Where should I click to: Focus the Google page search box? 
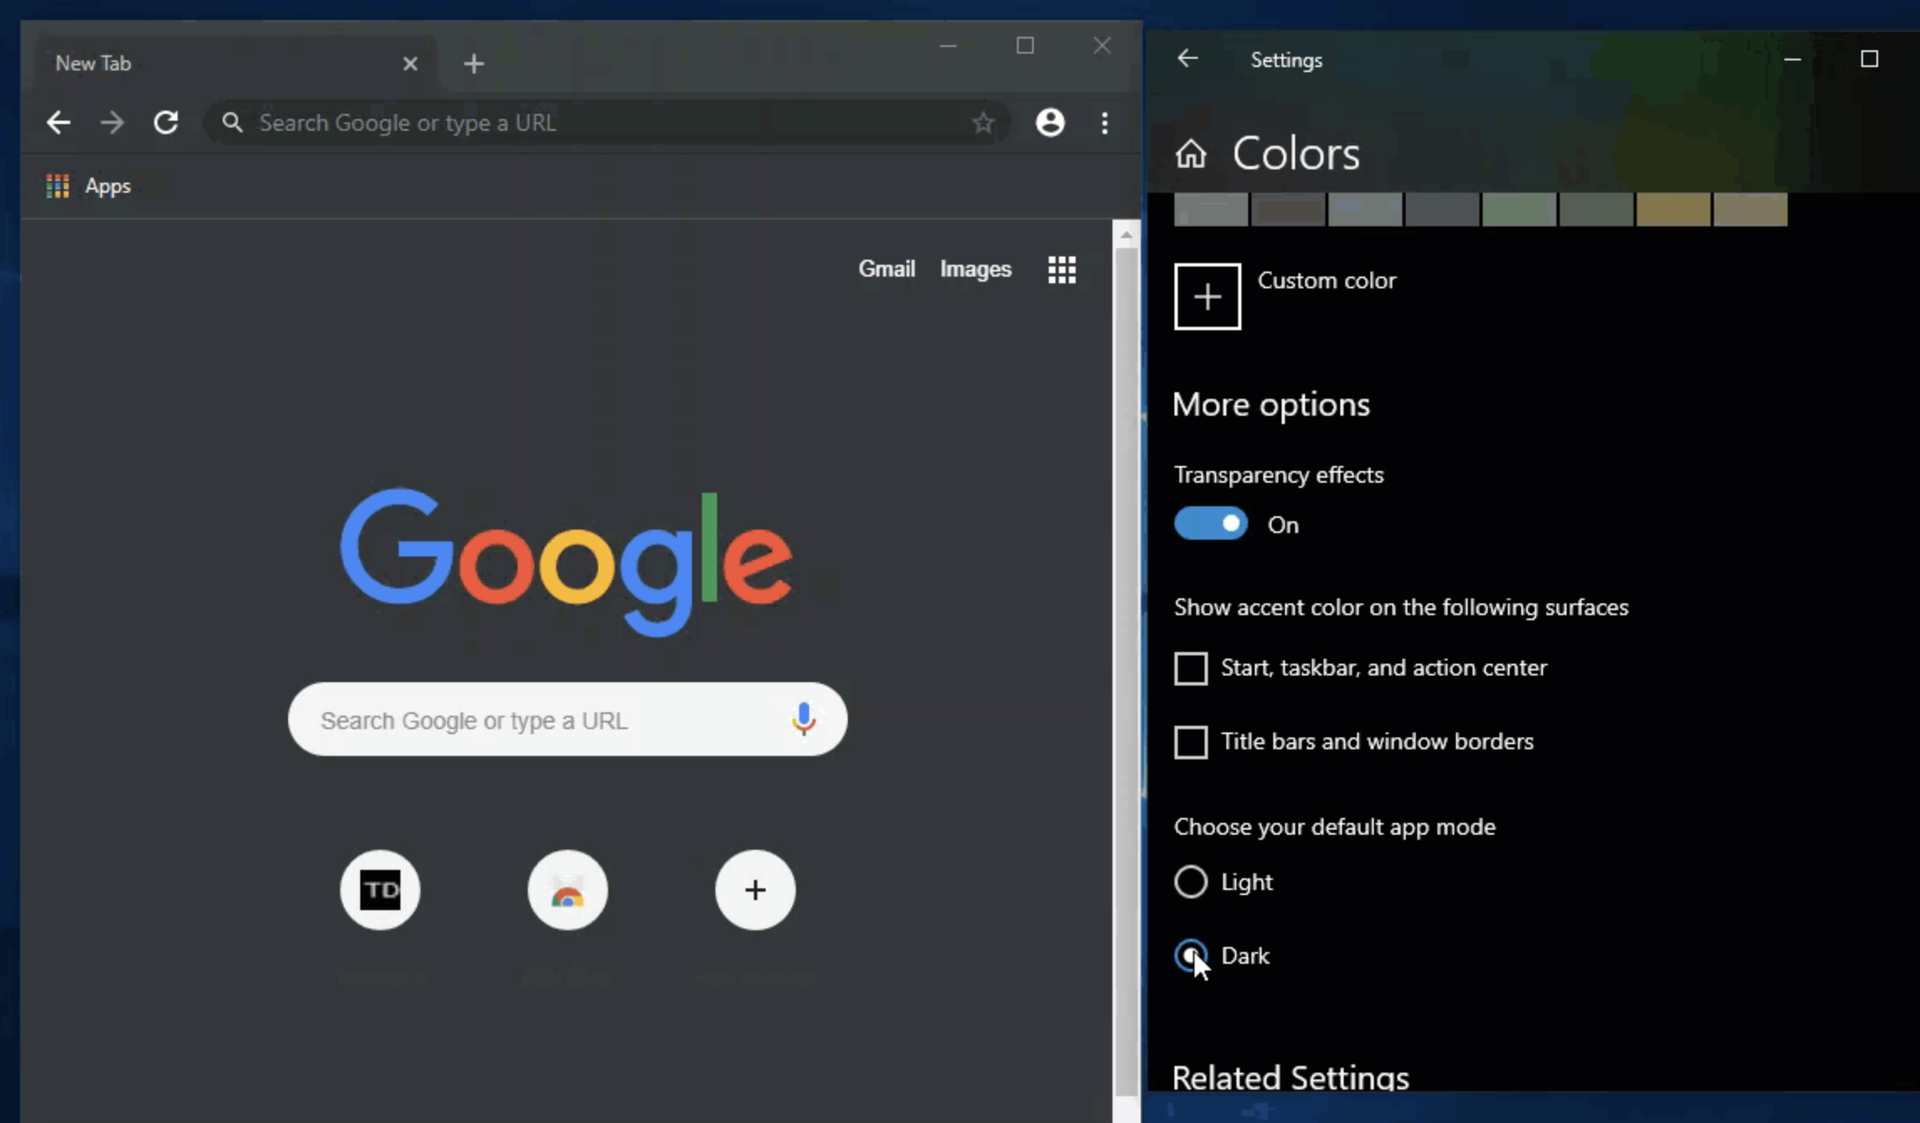tap(567, 720)
